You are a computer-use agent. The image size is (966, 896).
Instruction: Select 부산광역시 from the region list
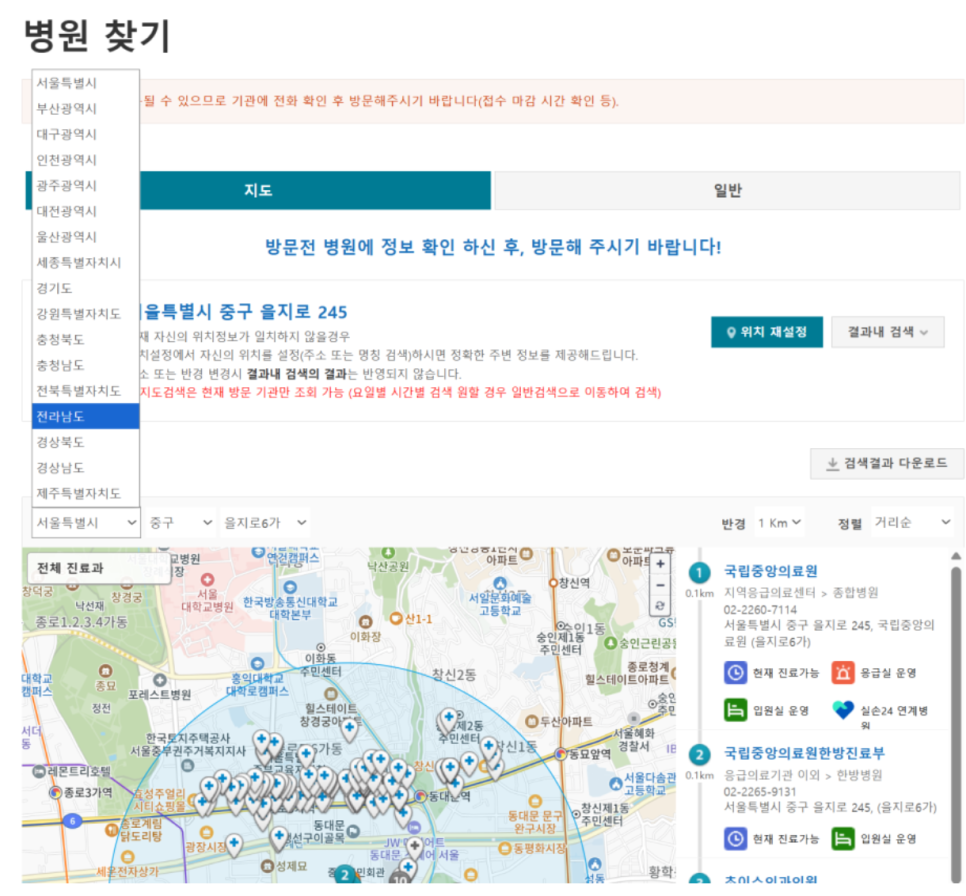(86, 108)
